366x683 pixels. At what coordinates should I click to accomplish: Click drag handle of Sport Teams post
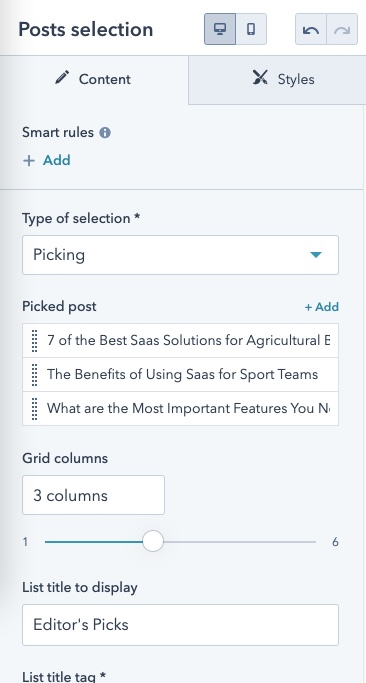35,374
